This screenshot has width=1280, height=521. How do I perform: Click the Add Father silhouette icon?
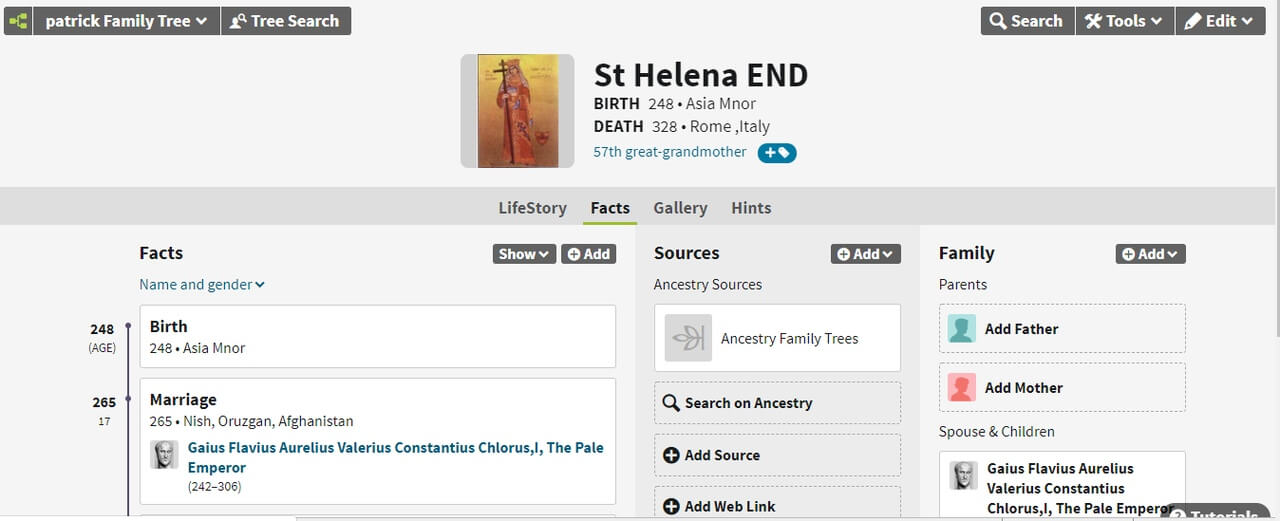pyautogui.click(x=962, y=329)
